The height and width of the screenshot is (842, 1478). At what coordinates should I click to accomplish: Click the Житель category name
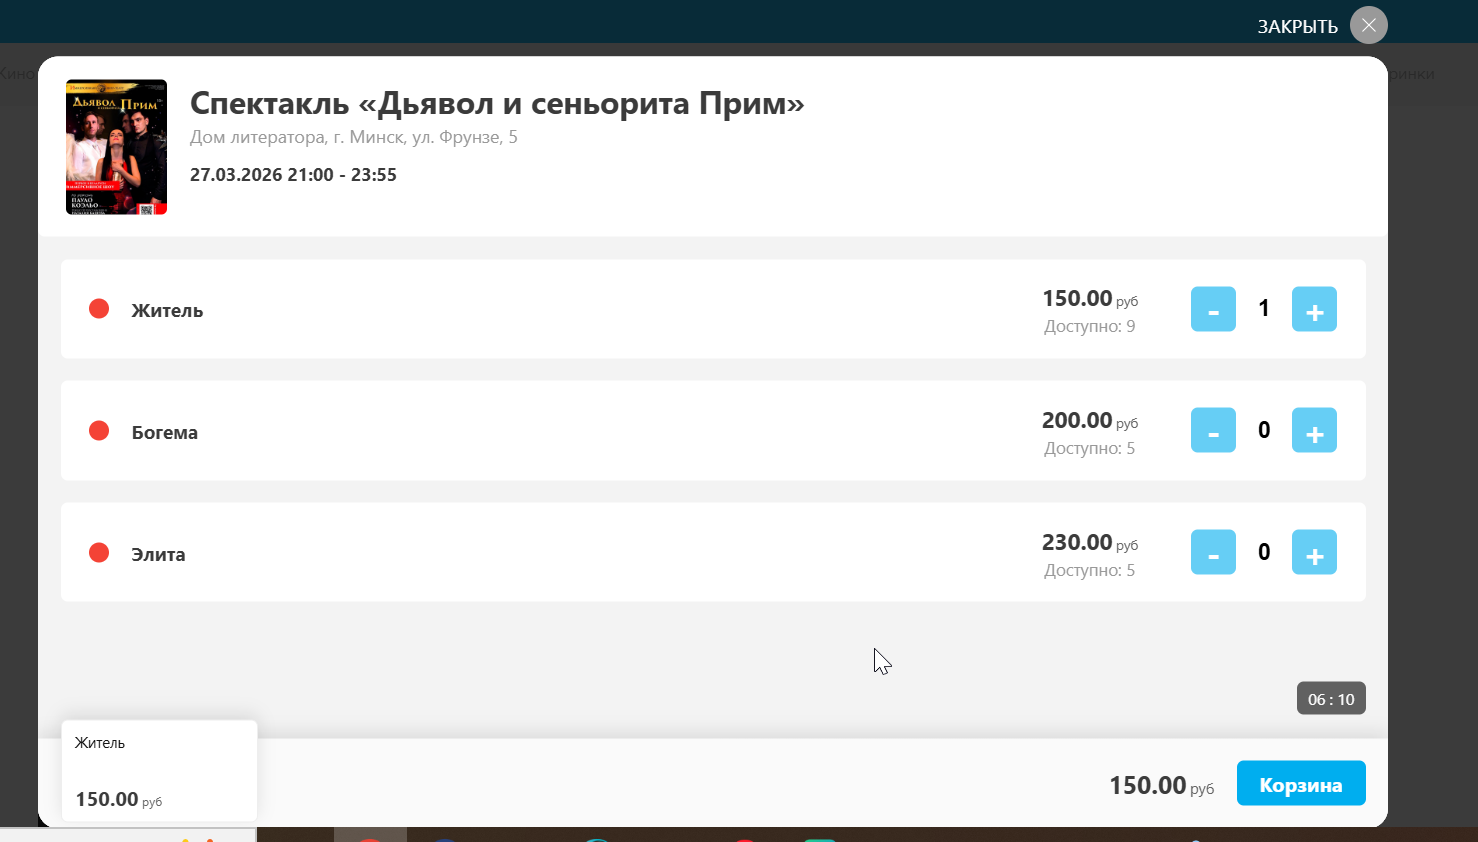point(167,311)
